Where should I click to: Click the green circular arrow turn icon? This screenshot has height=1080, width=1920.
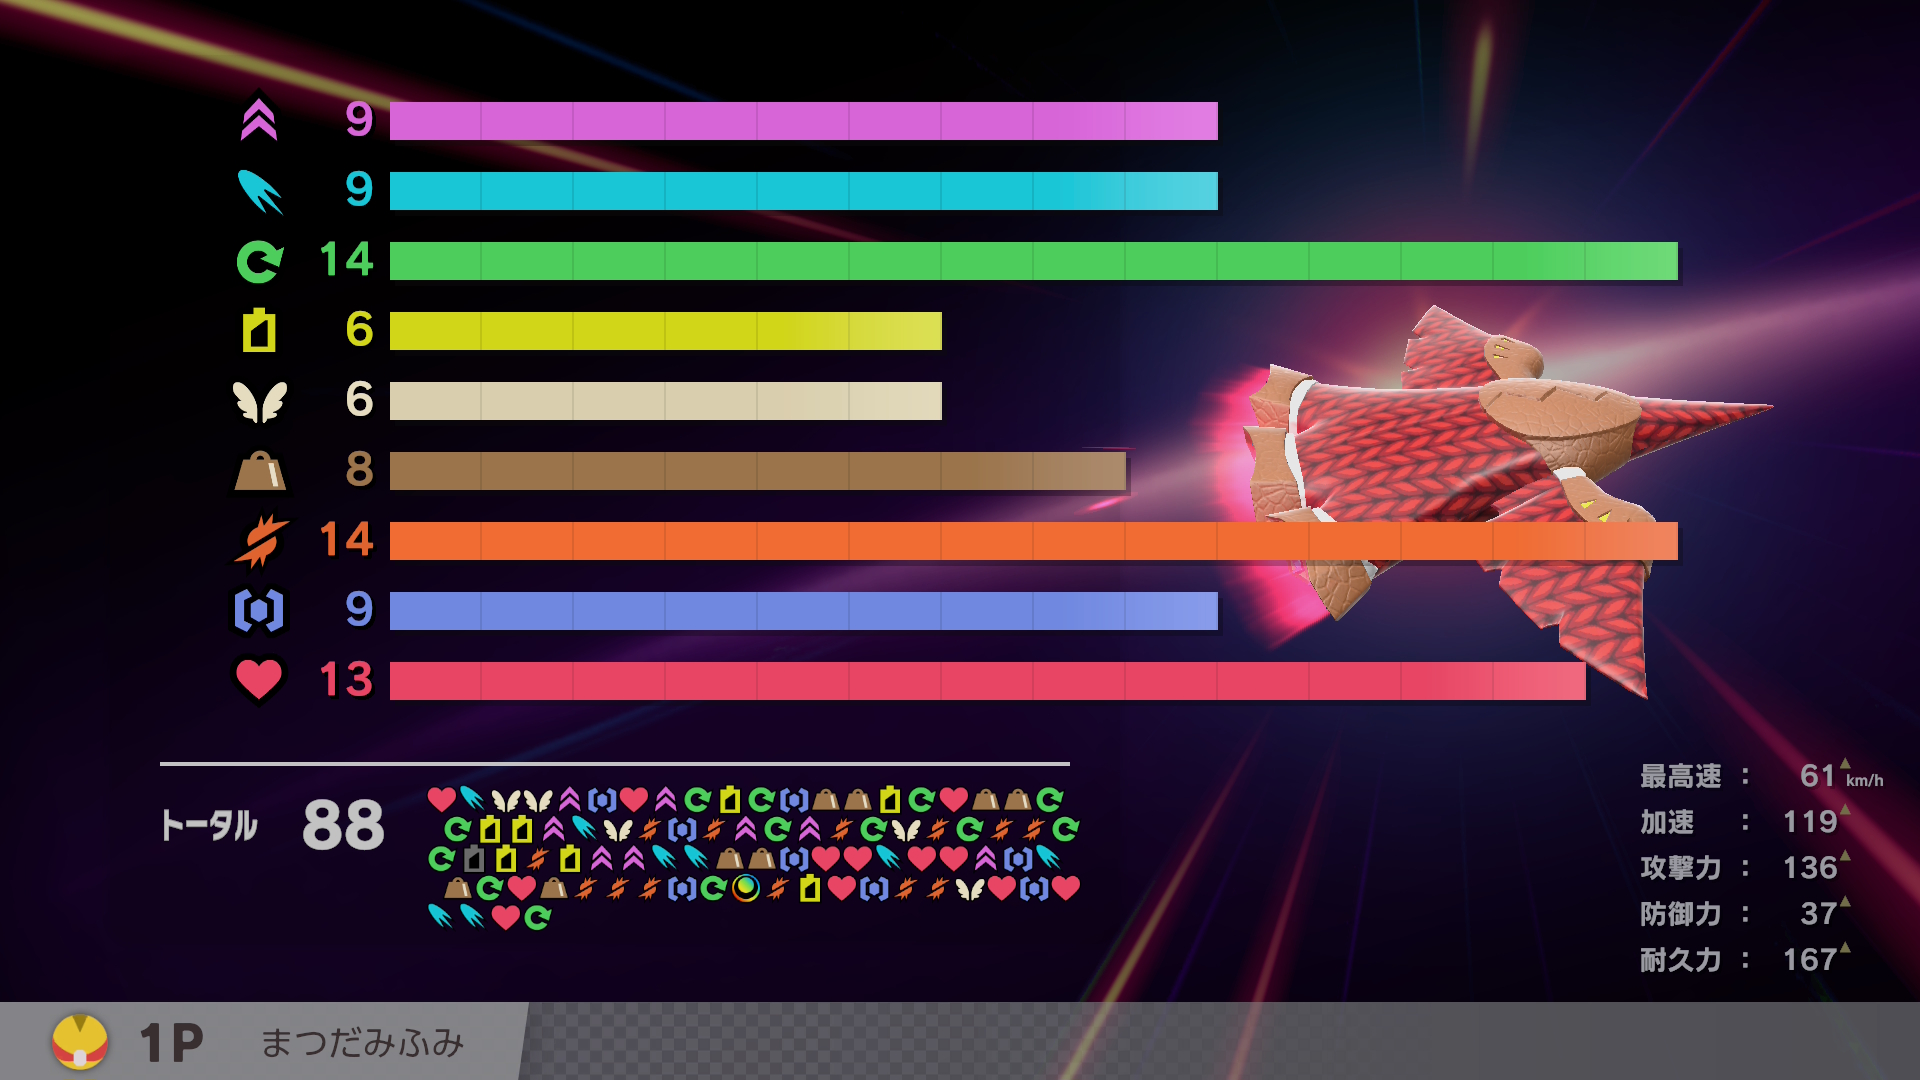[259, 261]
